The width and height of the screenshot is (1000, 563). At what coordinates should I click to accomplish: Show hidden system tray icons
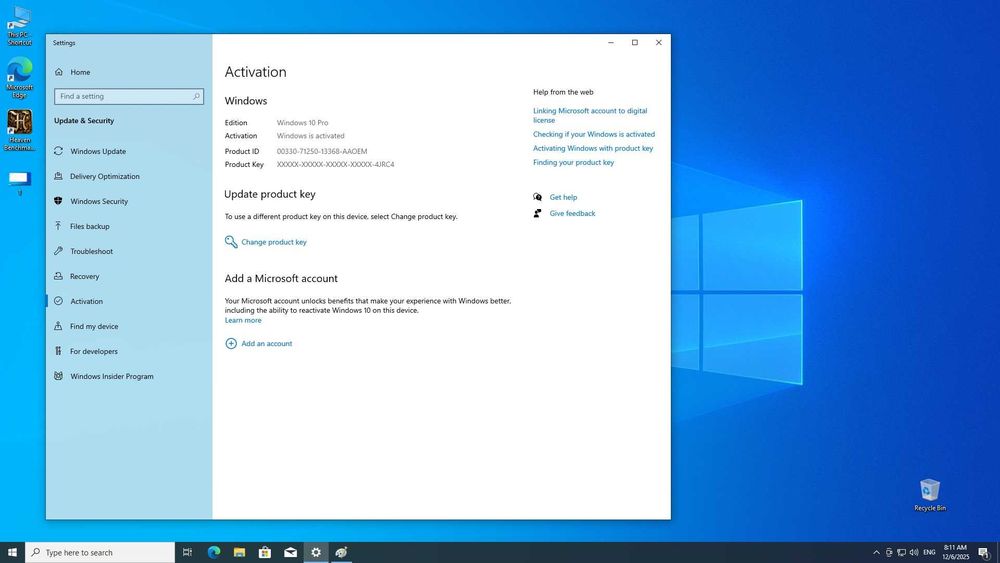(876, 552)
